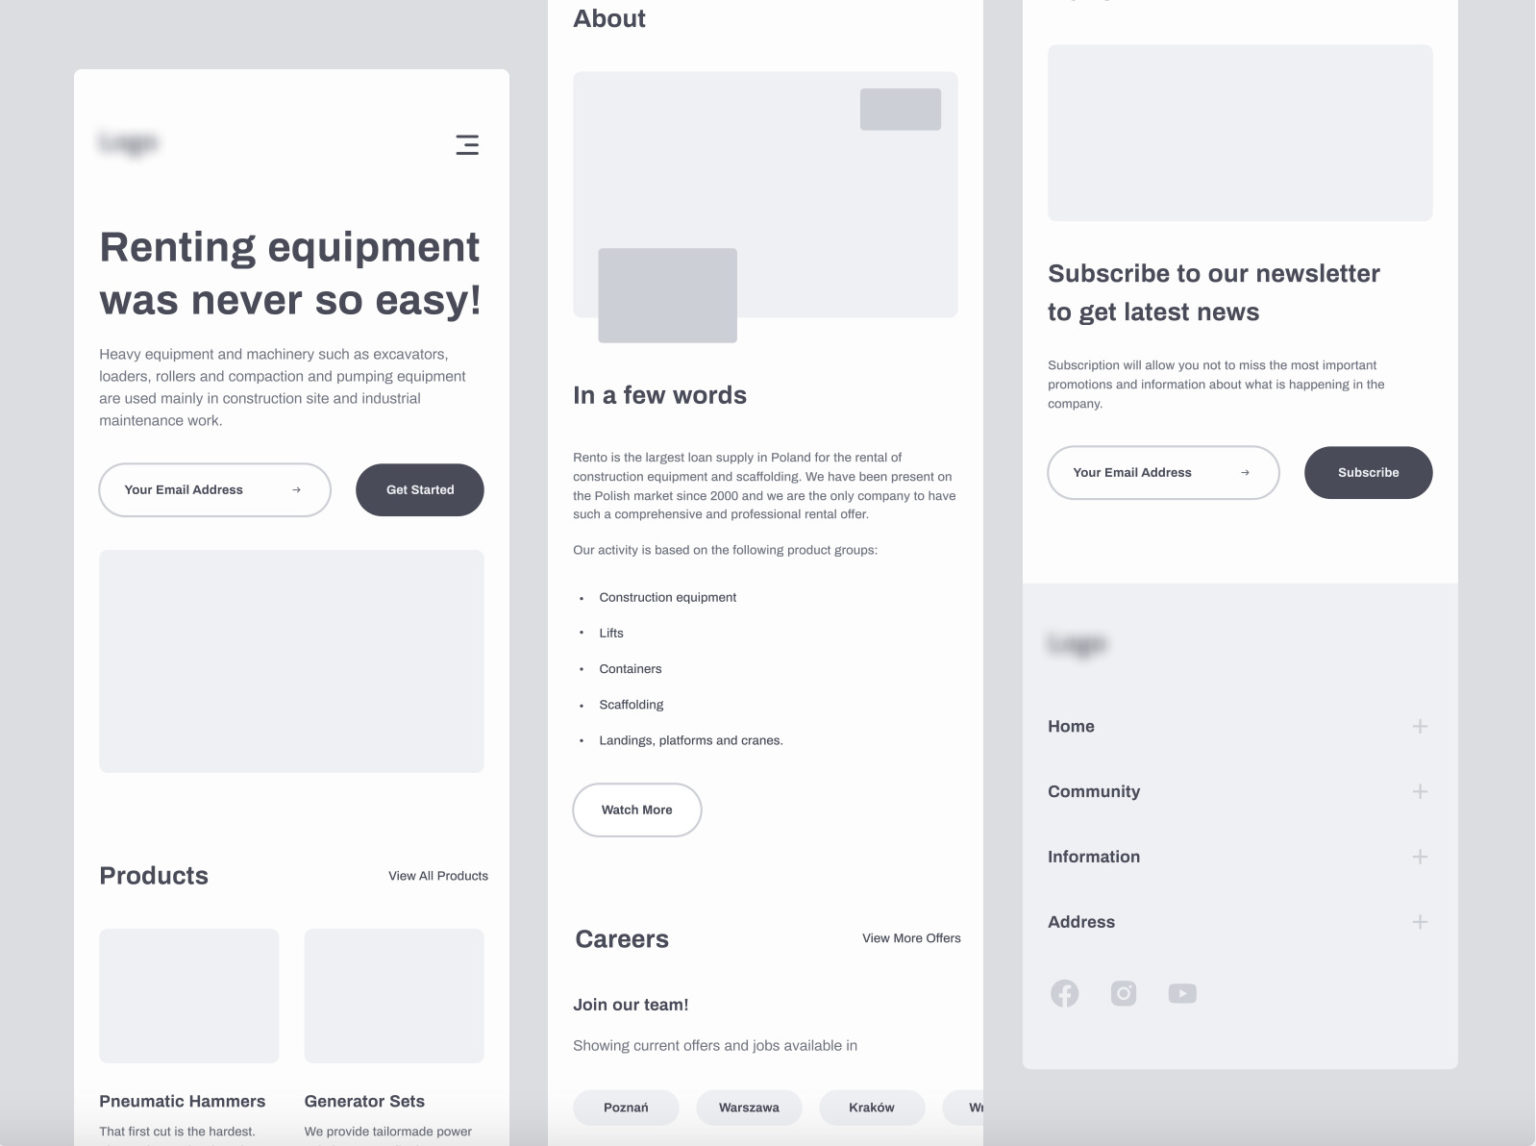Expand the Community footer section
Image resolution: width=1536 pixels, height=1146 pixels.
pos(1419,791)
